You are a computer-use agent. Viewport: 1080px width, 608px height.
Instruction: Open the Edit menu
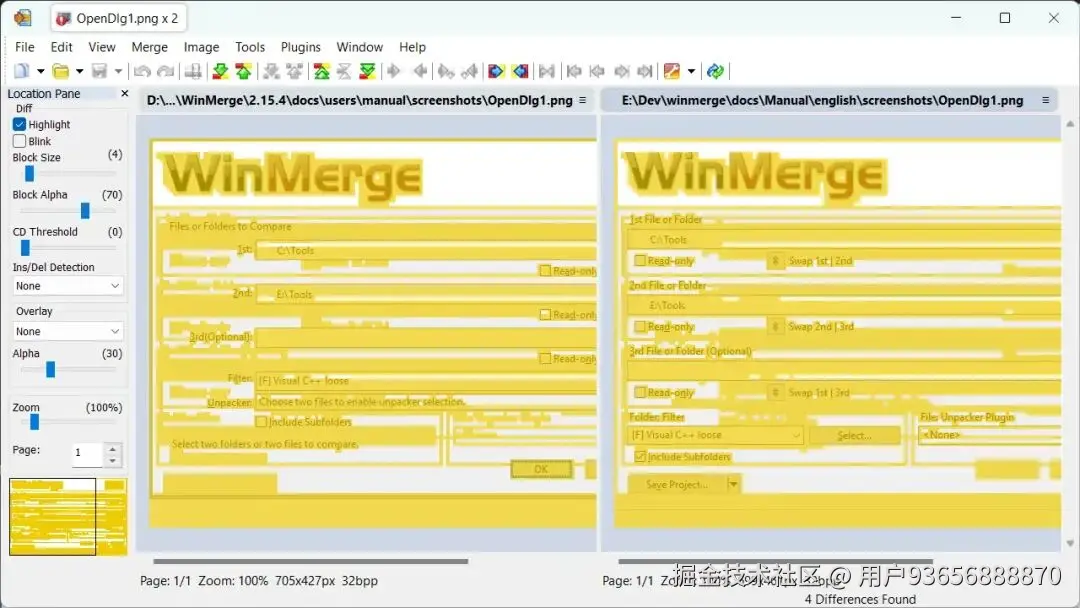[61, 47]
